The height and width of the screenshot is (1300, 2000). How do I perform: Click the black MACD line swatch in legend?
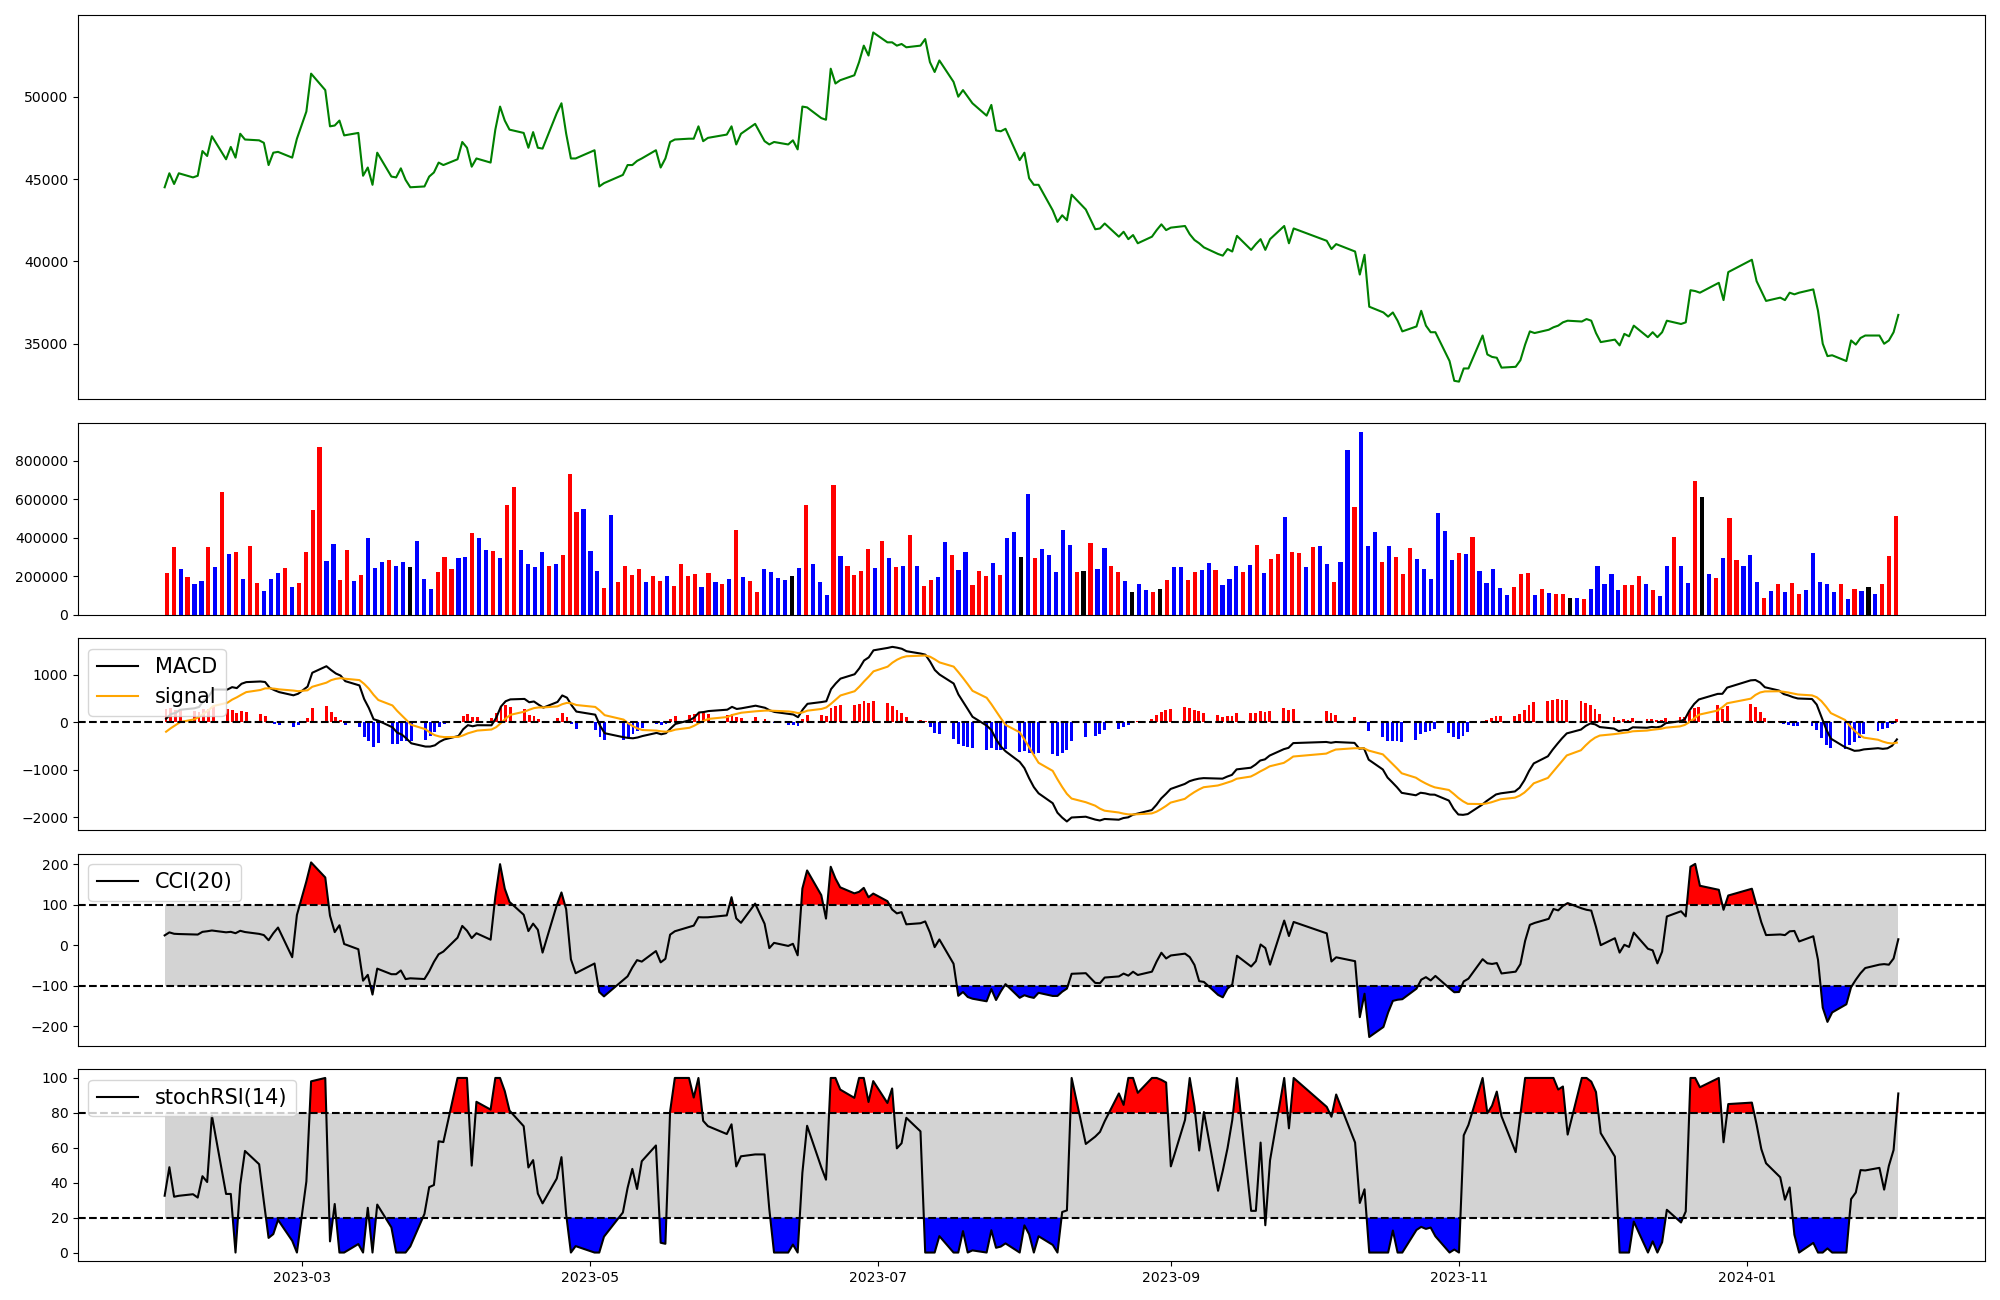pos(119,666)
